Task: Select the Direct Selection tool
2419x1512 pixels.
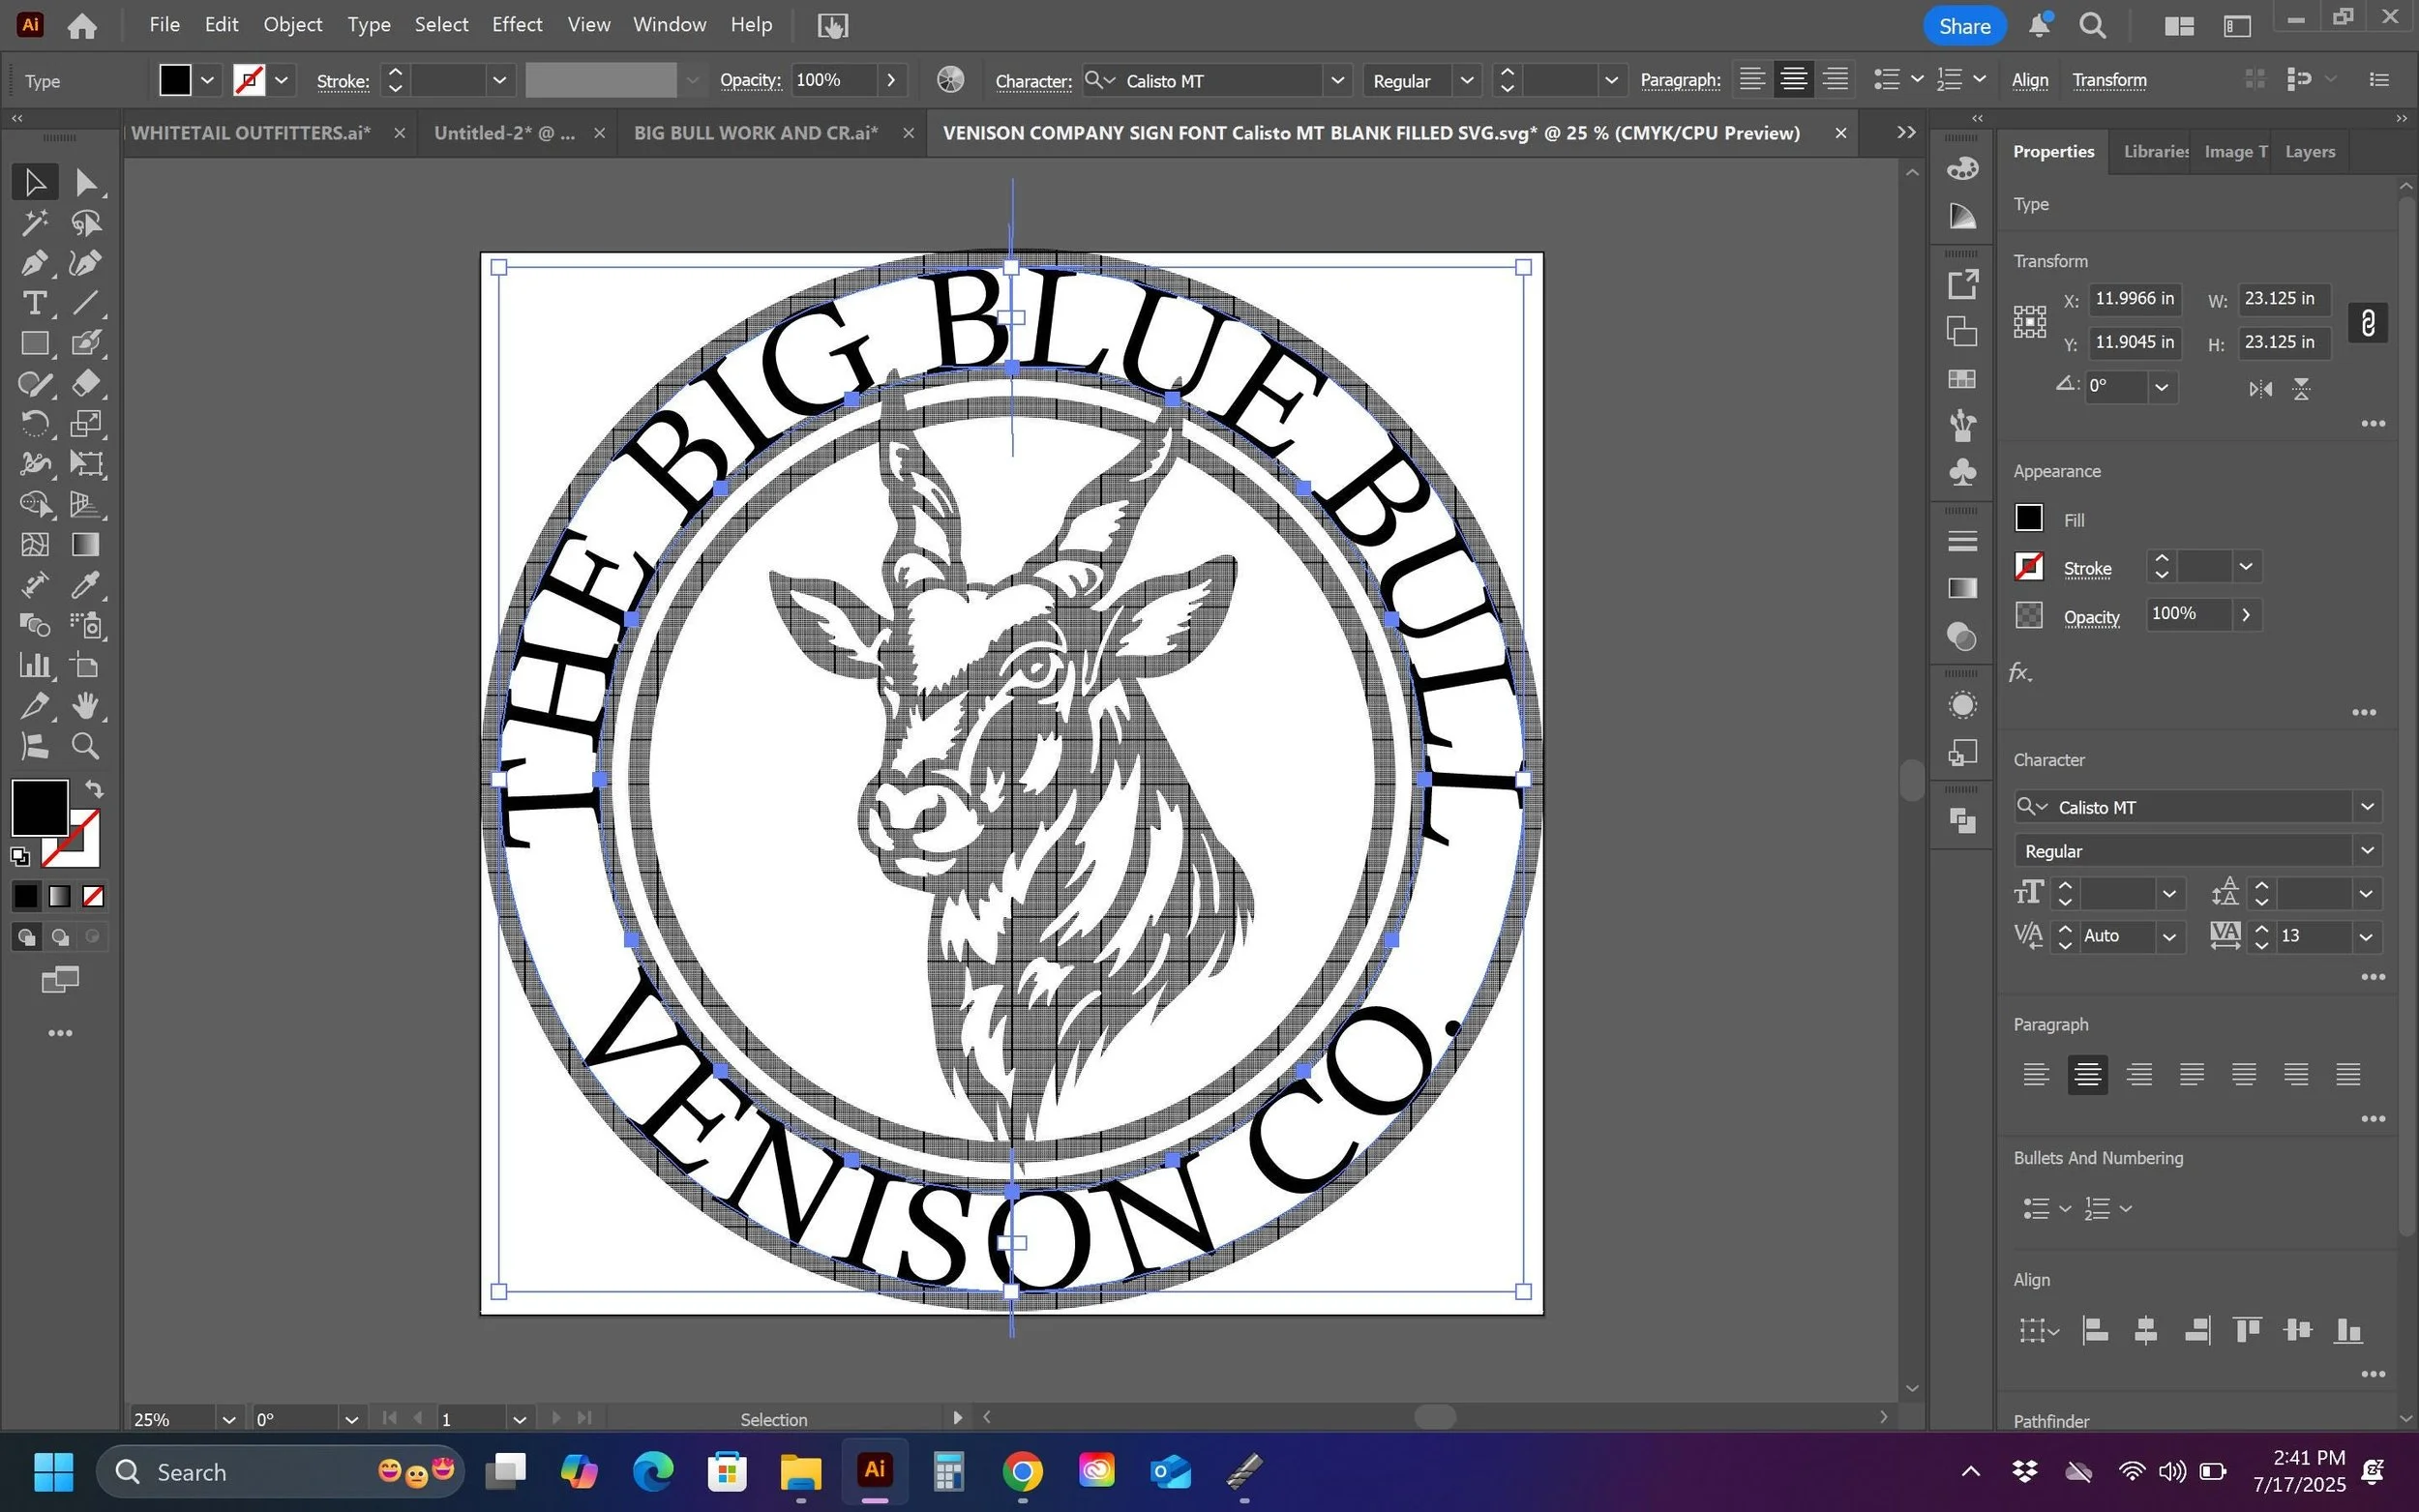Action: [x=86, y=182]
